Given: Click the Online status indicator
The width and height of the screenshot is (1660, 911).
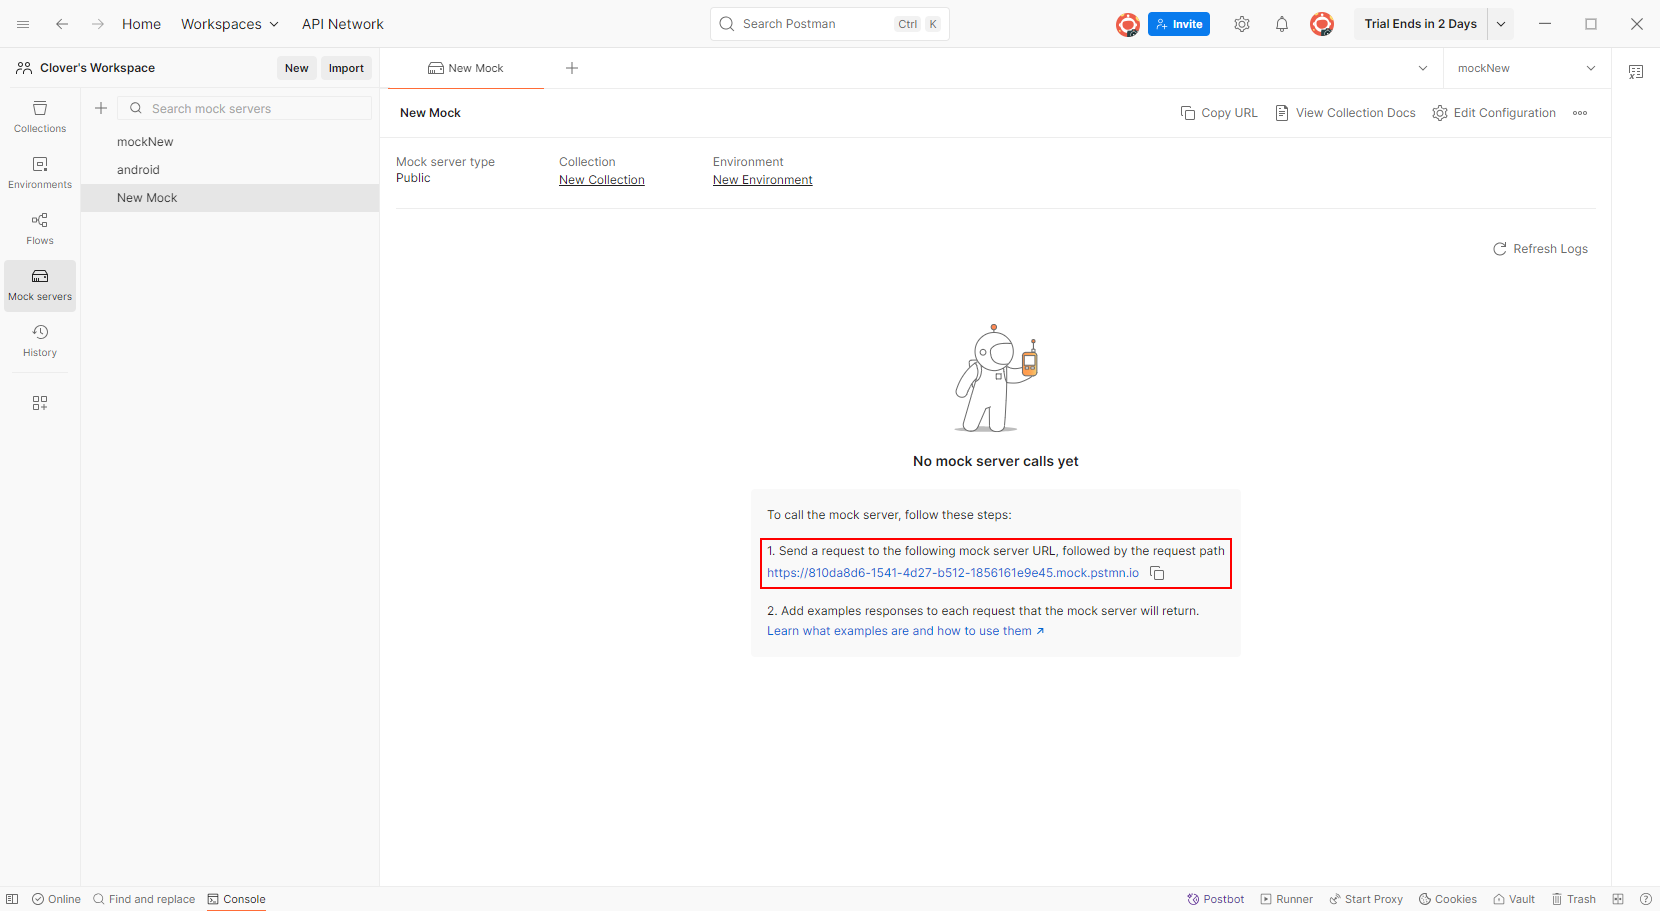Looking at the screenshot, I should tap(56, 899).
